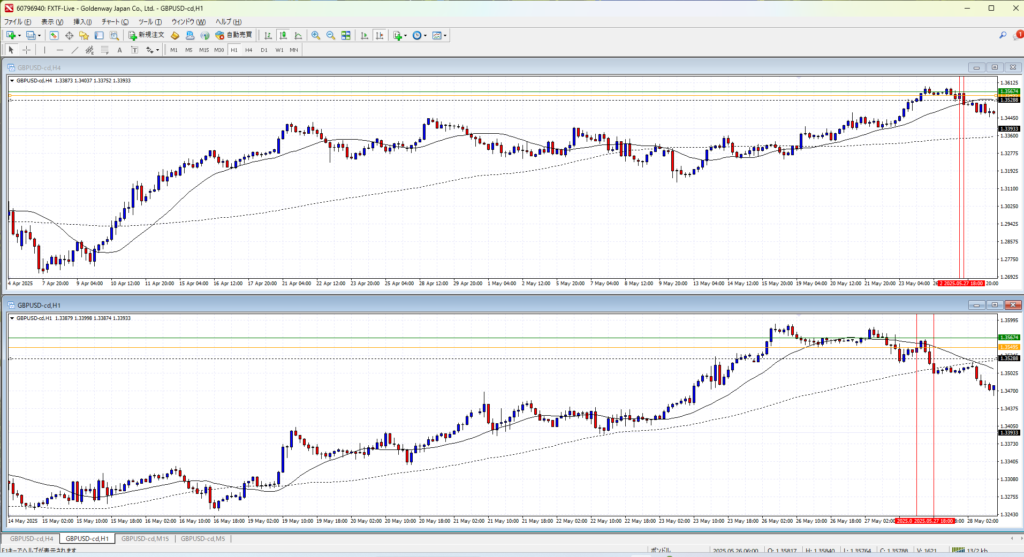
Task: Select the H4 timeframe button
Action: click(248, 49)
